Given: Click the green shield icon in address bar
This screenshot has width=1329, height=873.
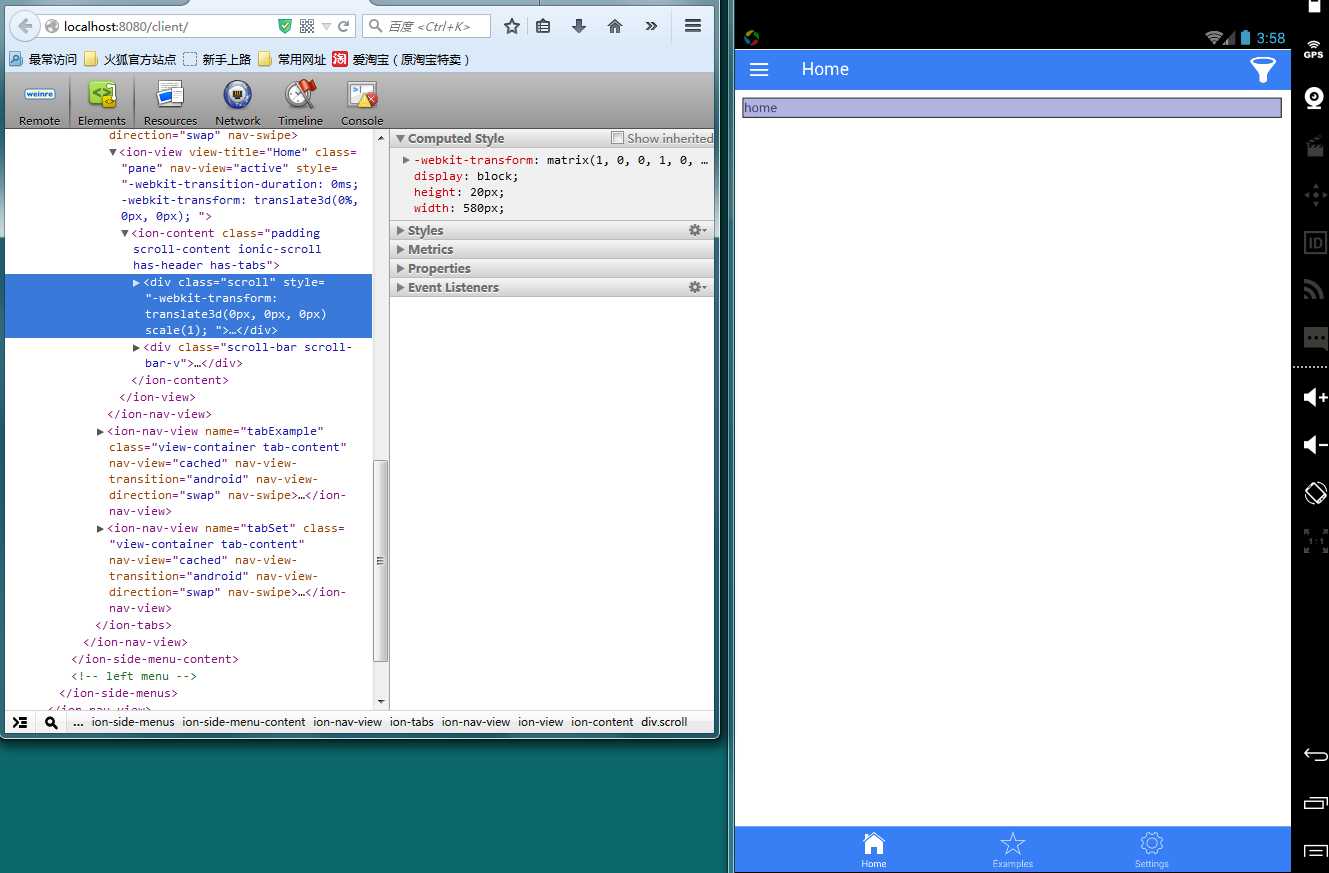Looking at the screenshot, I should [285, 26].
